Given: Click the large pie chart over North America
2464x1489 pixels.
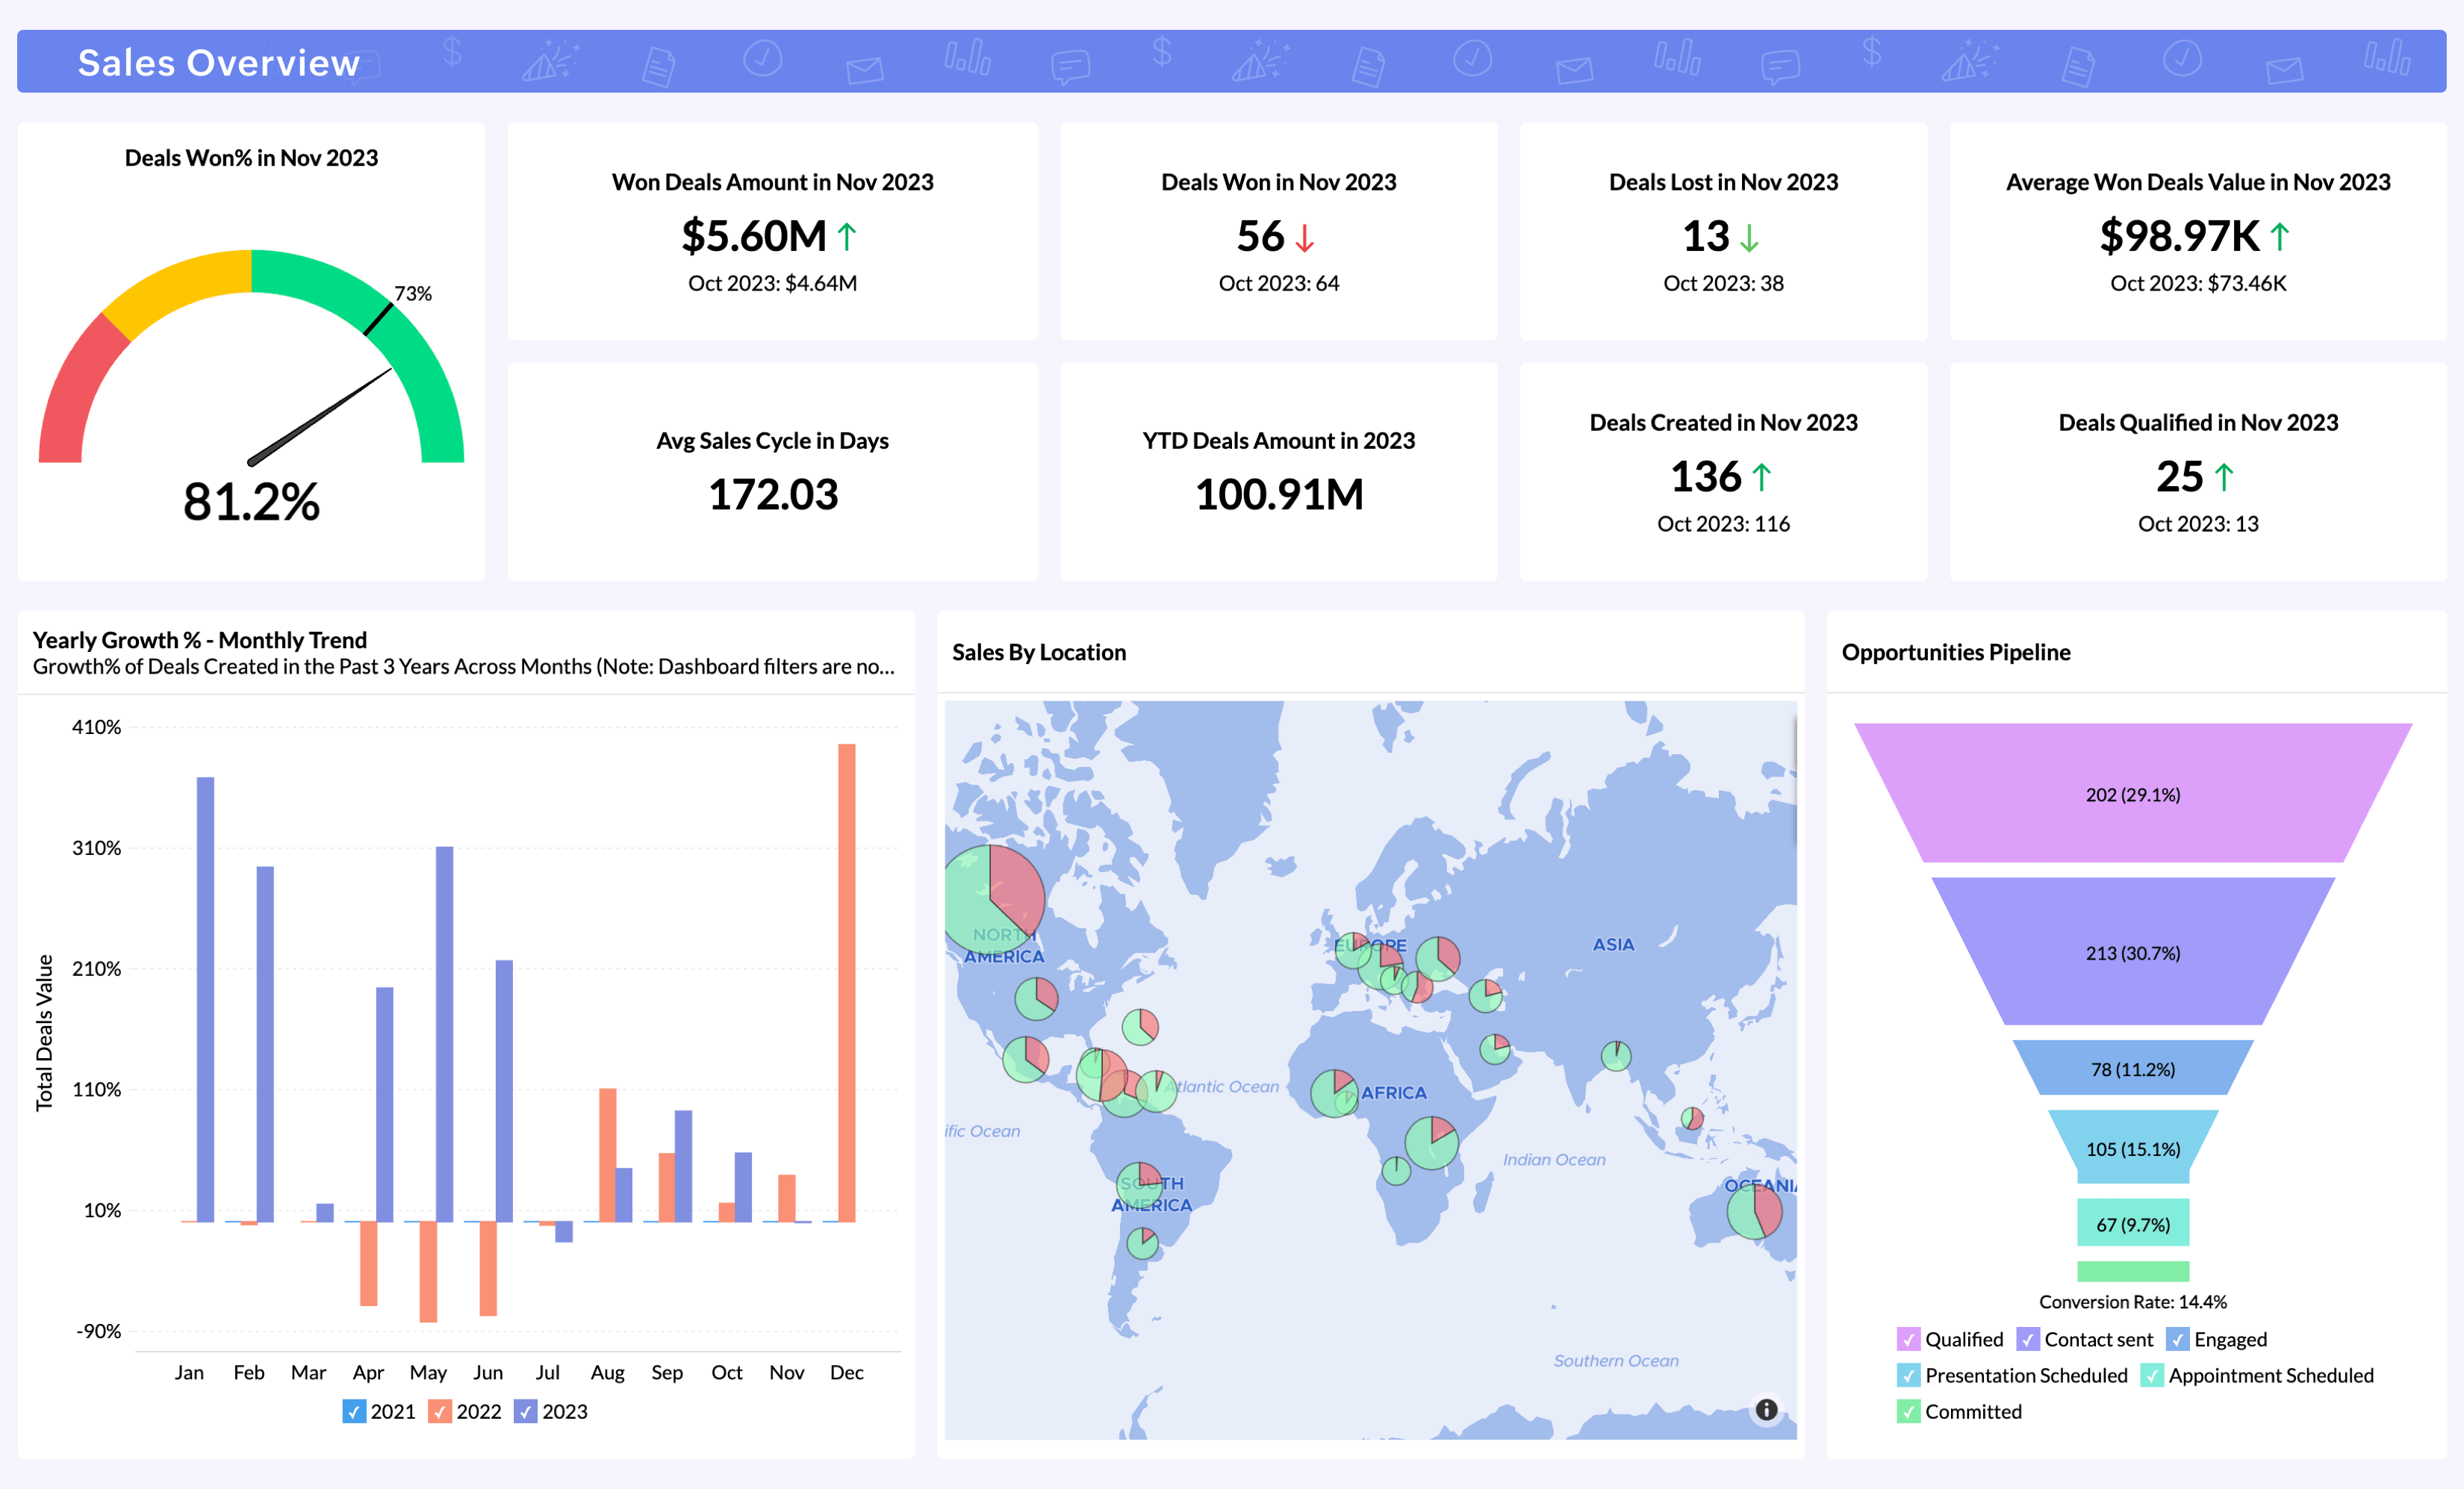Looking at the screenshot, I should pos(990,898).
